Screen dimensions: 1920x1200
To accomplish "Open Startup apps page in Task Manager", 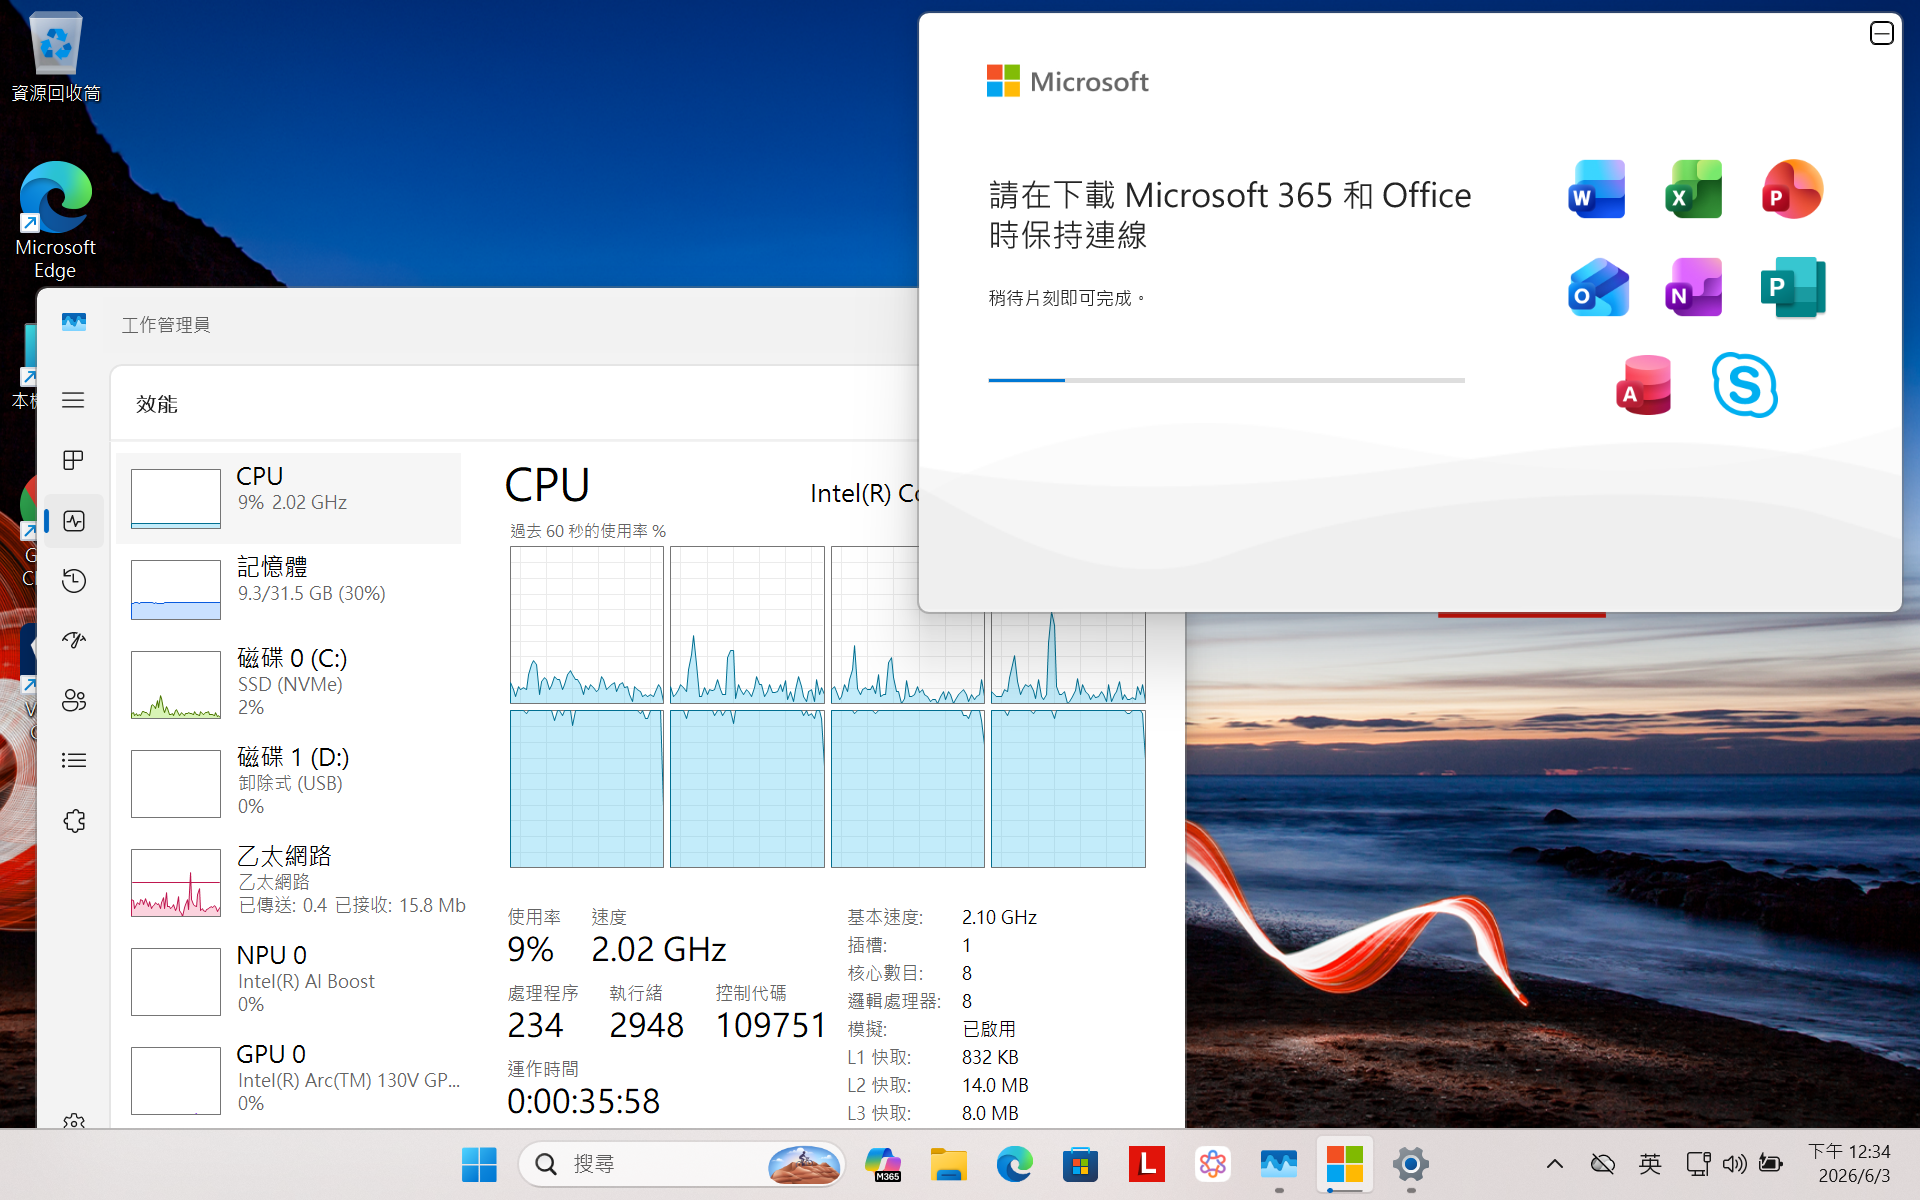I will [74, 641].
